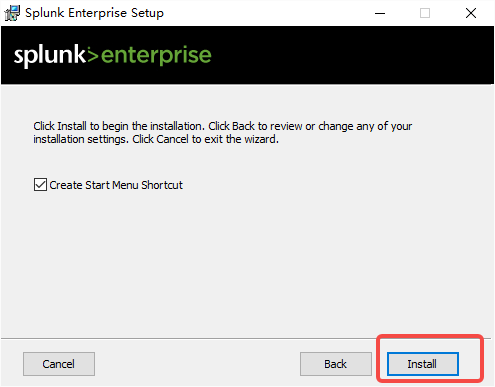Click the chevron symbol in the Splunk logo
Viewport: 495px width, 387px height.
click(x=93, y=55)
